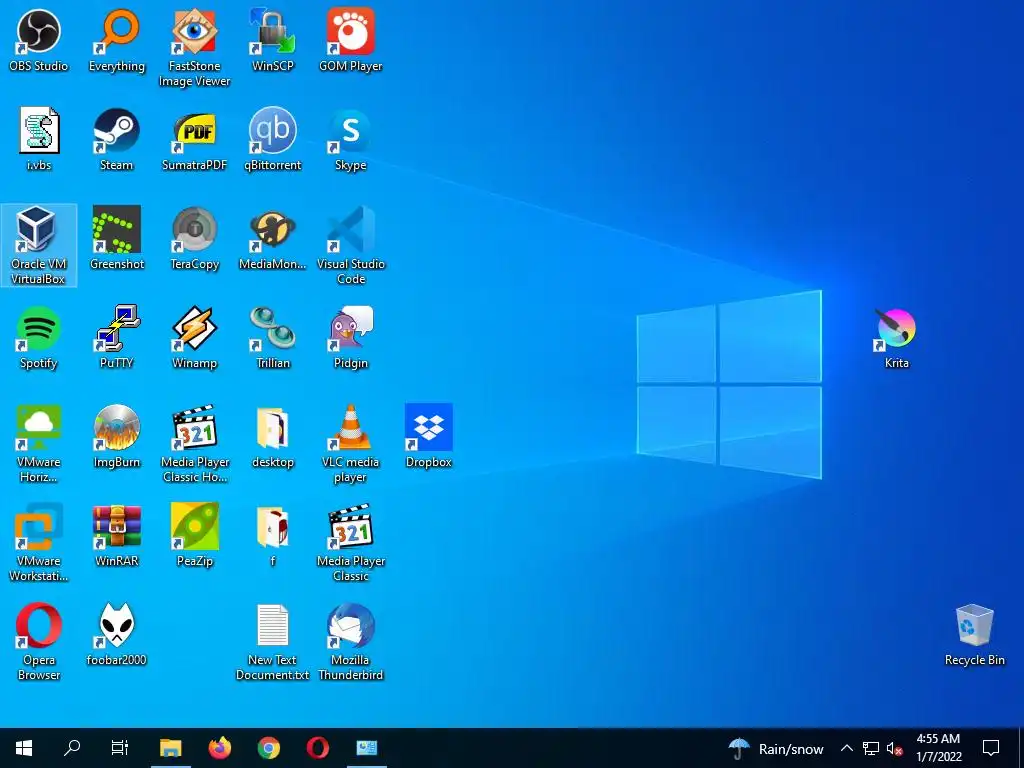Click the qBittorrent shortcut

273,139
